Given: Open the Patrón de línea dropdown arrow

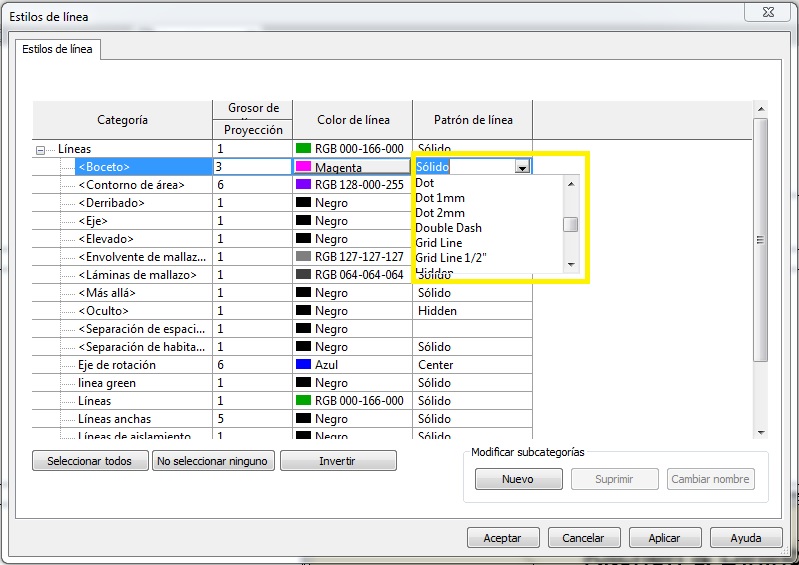Looking at the screenshot, I should (522, 167).
